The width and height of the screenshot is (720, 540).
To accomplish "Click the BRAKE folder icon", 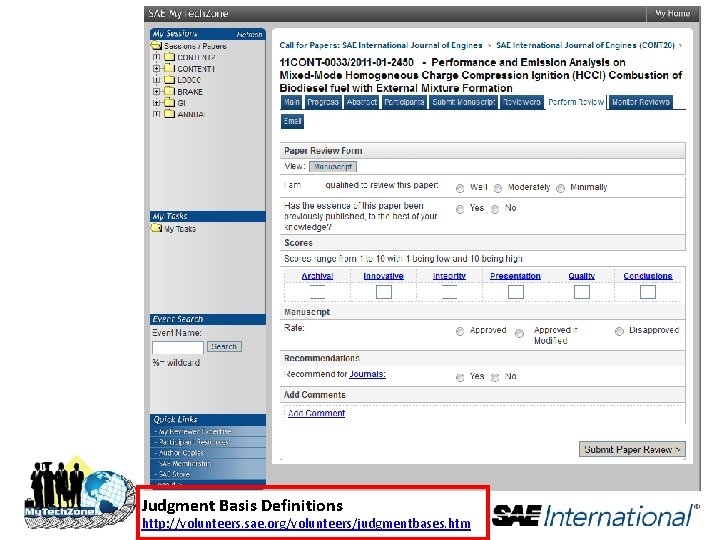I will (x=169, y=91).
